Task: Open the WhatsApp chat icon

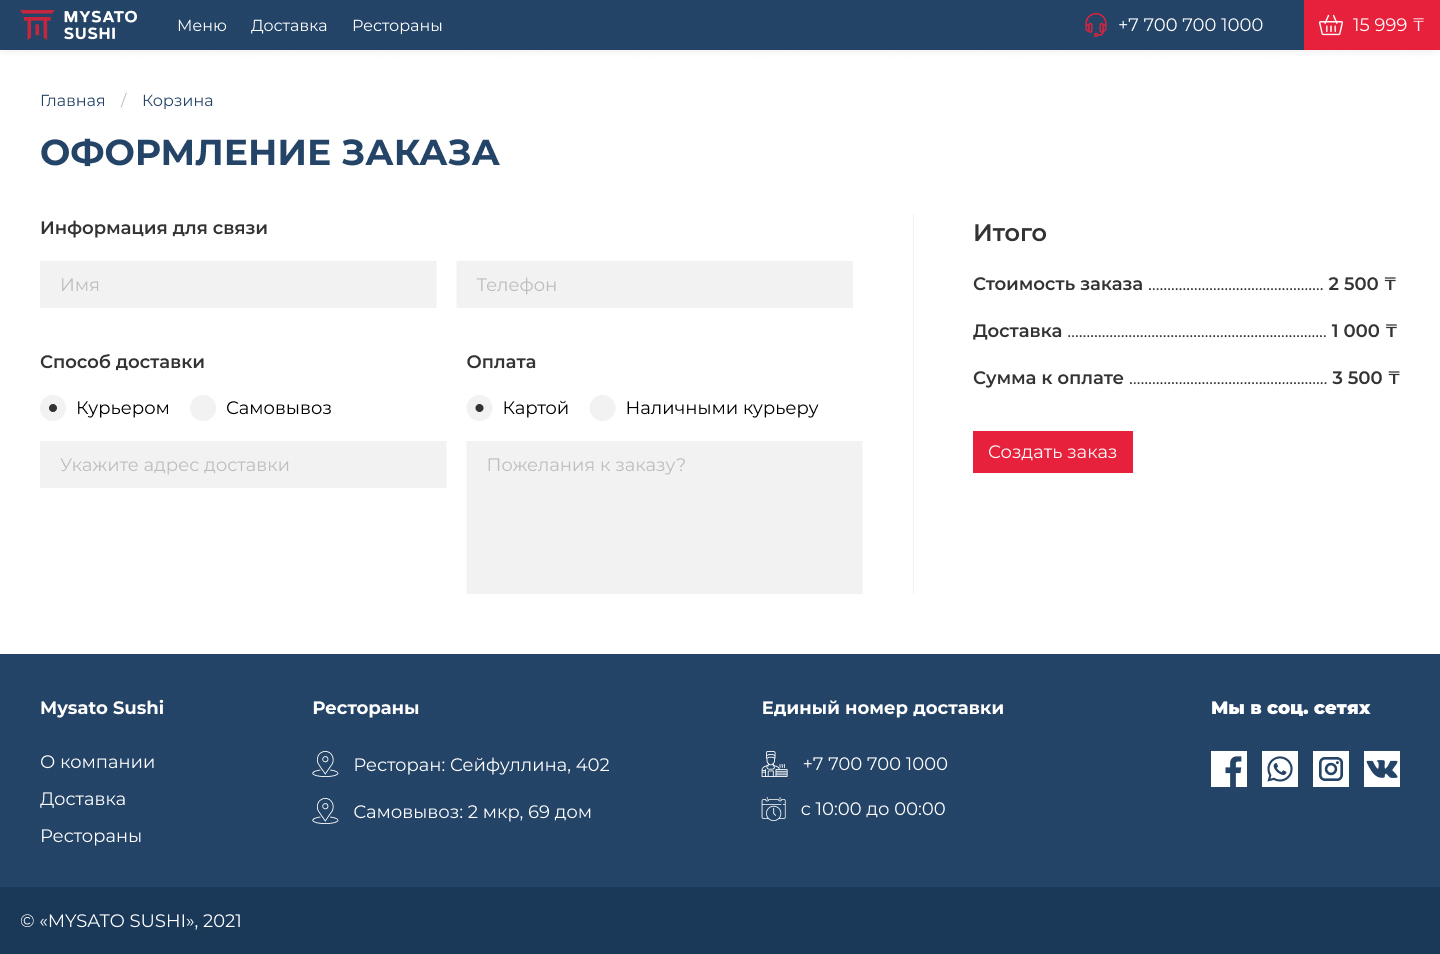Action: tap(1279, 769)
